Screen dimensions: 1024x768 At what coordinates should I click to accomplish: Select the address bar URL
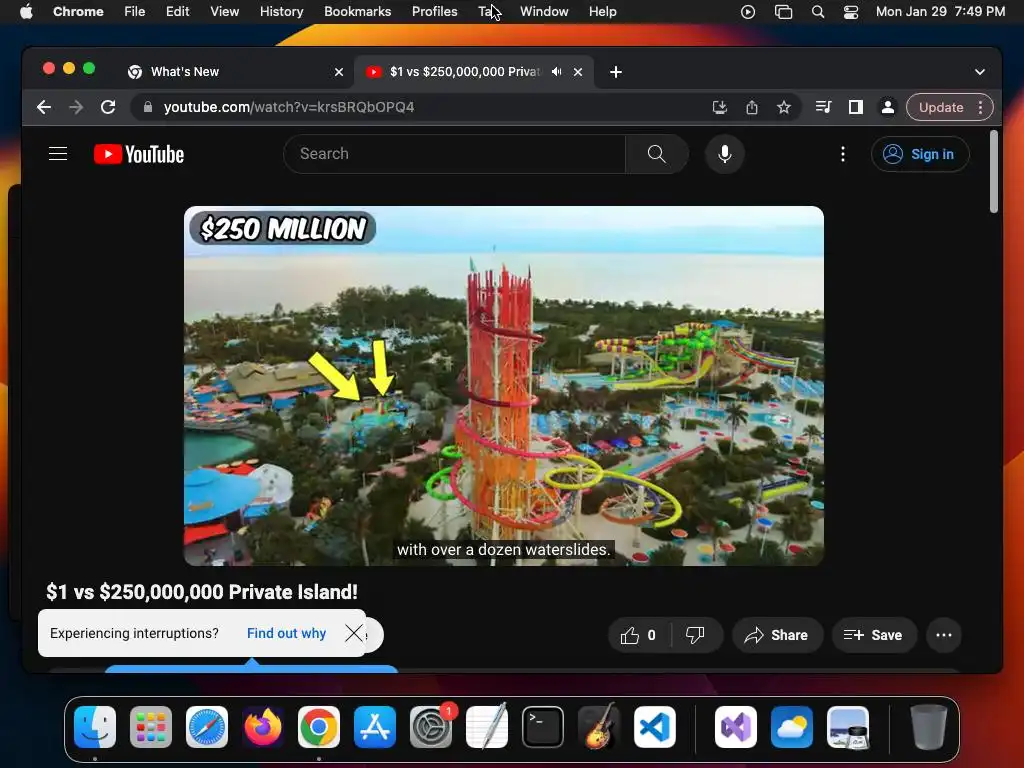coord(289,107)
